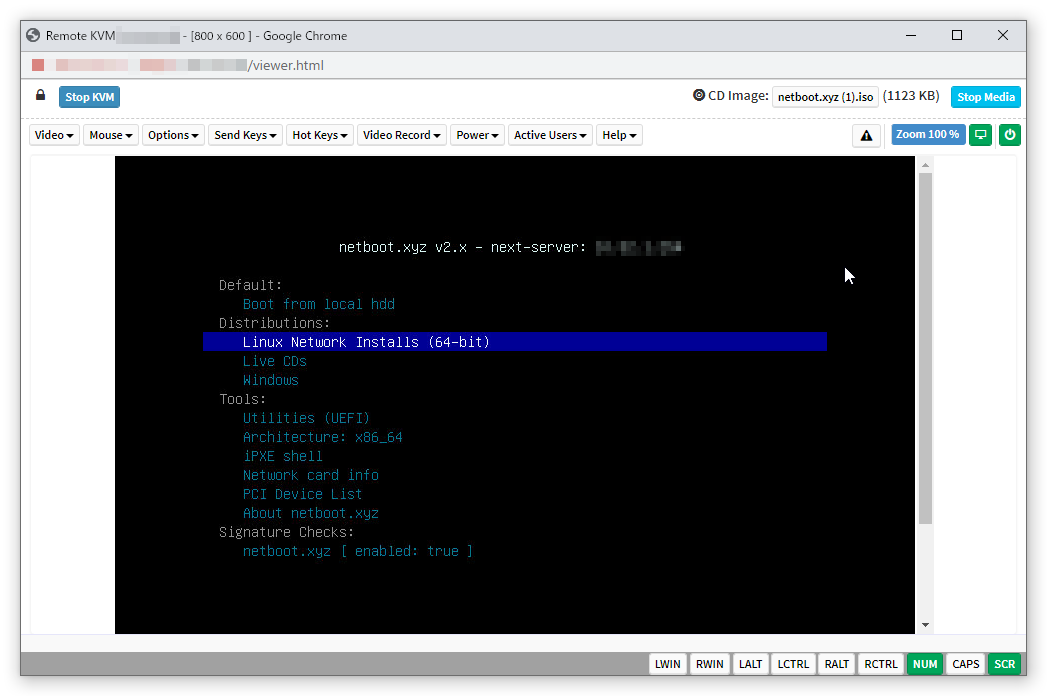This screenshot has height=696, width=1047.
Task: Click the Stop Media button
Action: tap(985, 96)
